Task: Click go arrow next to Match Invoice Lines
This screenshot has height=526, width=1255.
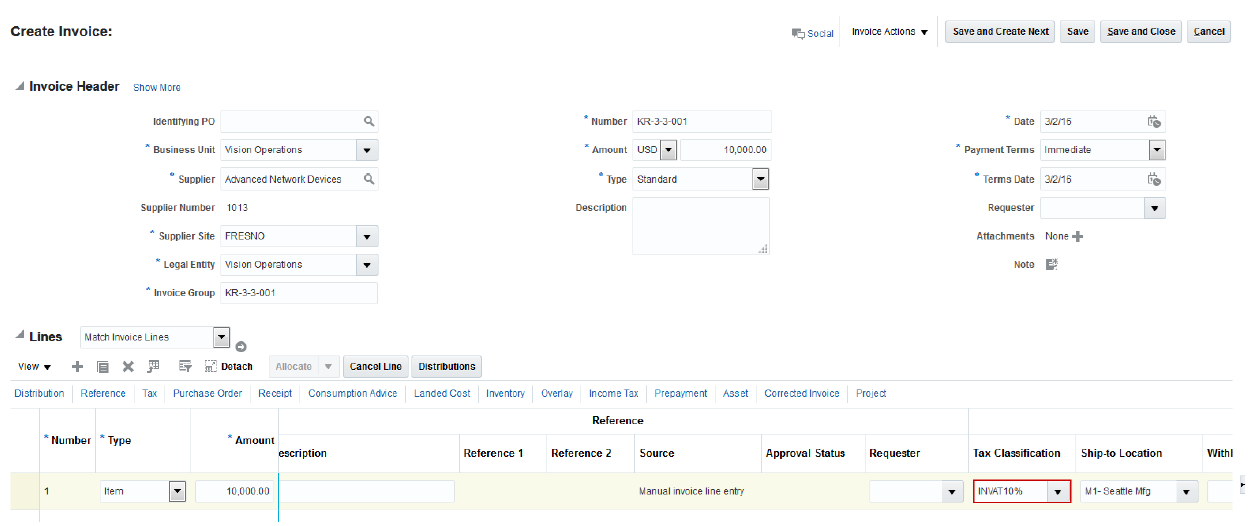Action: [x=241, y=346]
